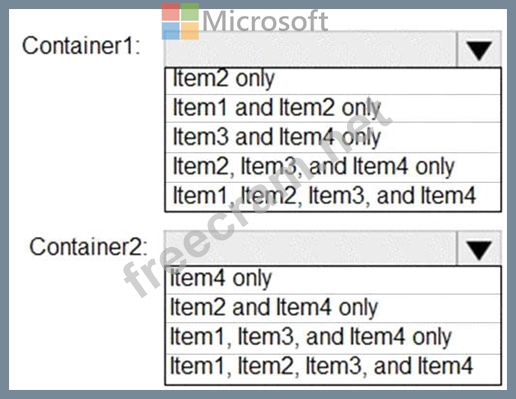
Task: Select 'Item1 and Item2 only' option
Action: (x=333, y=108)
